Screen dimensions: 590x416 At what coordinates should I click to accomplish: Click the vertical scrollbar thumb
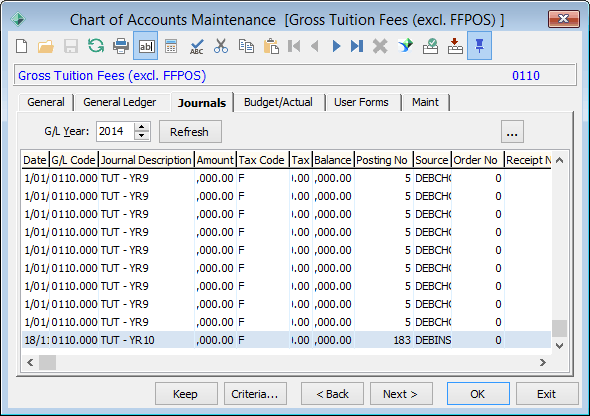tap(560, 328)
